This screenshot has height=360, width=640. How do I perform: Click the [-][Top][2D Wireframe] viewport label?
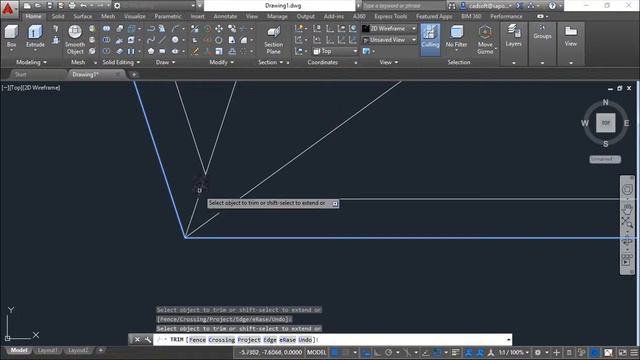tap(31, 88)
